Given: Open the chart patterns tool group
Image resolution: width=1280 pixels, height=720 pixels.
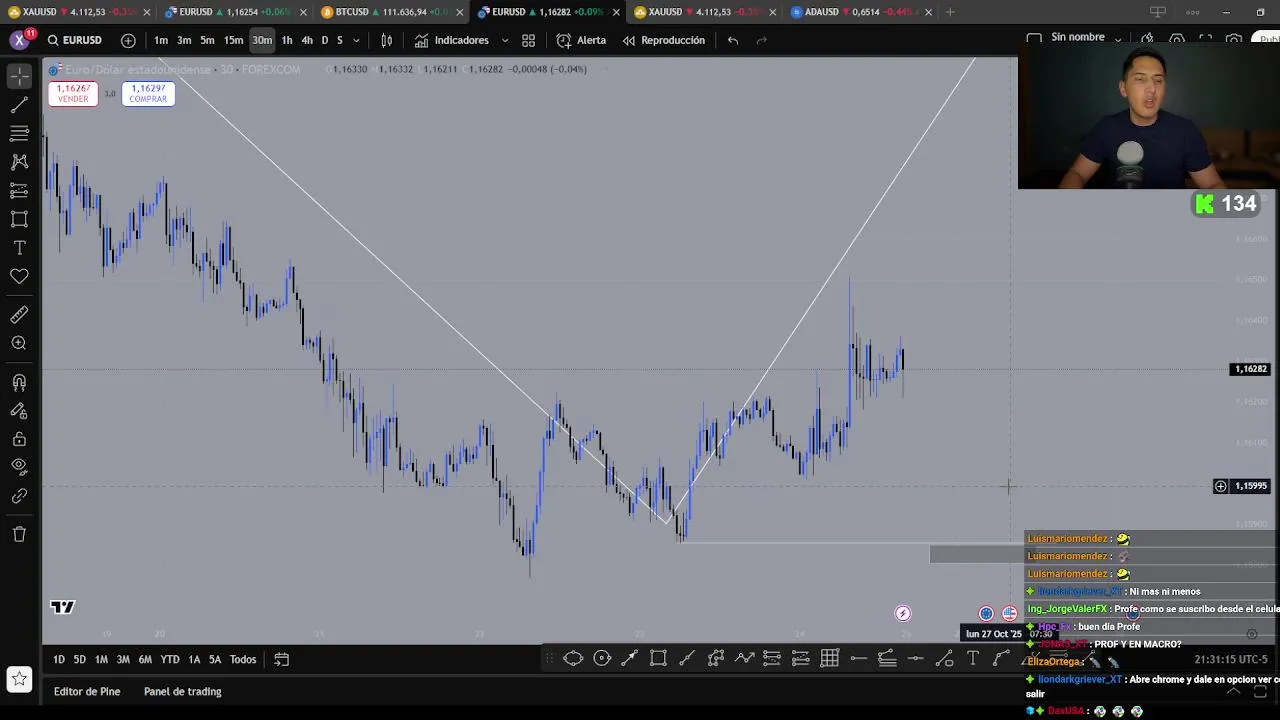Looking at the screenshot, I should pos(19,162).
